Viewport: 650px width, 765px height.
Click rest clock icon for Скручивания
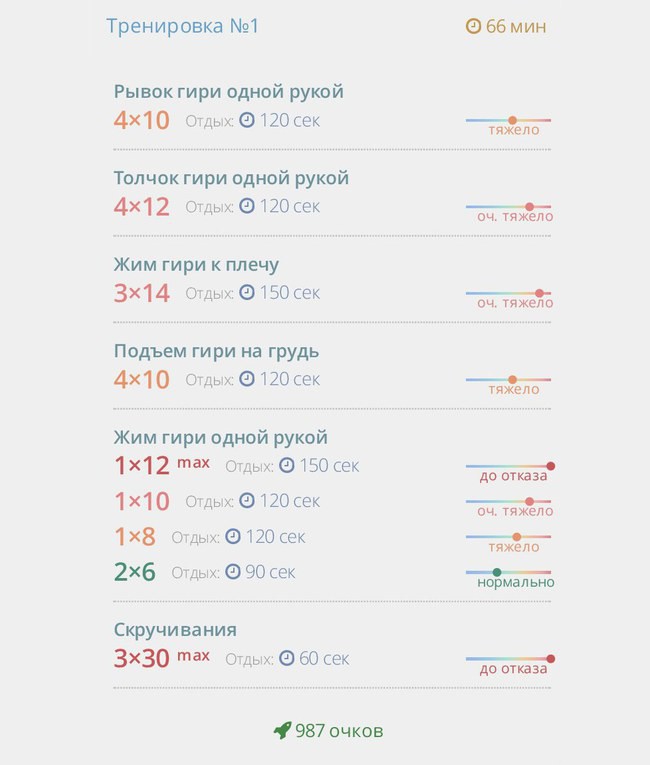(287, 658)
